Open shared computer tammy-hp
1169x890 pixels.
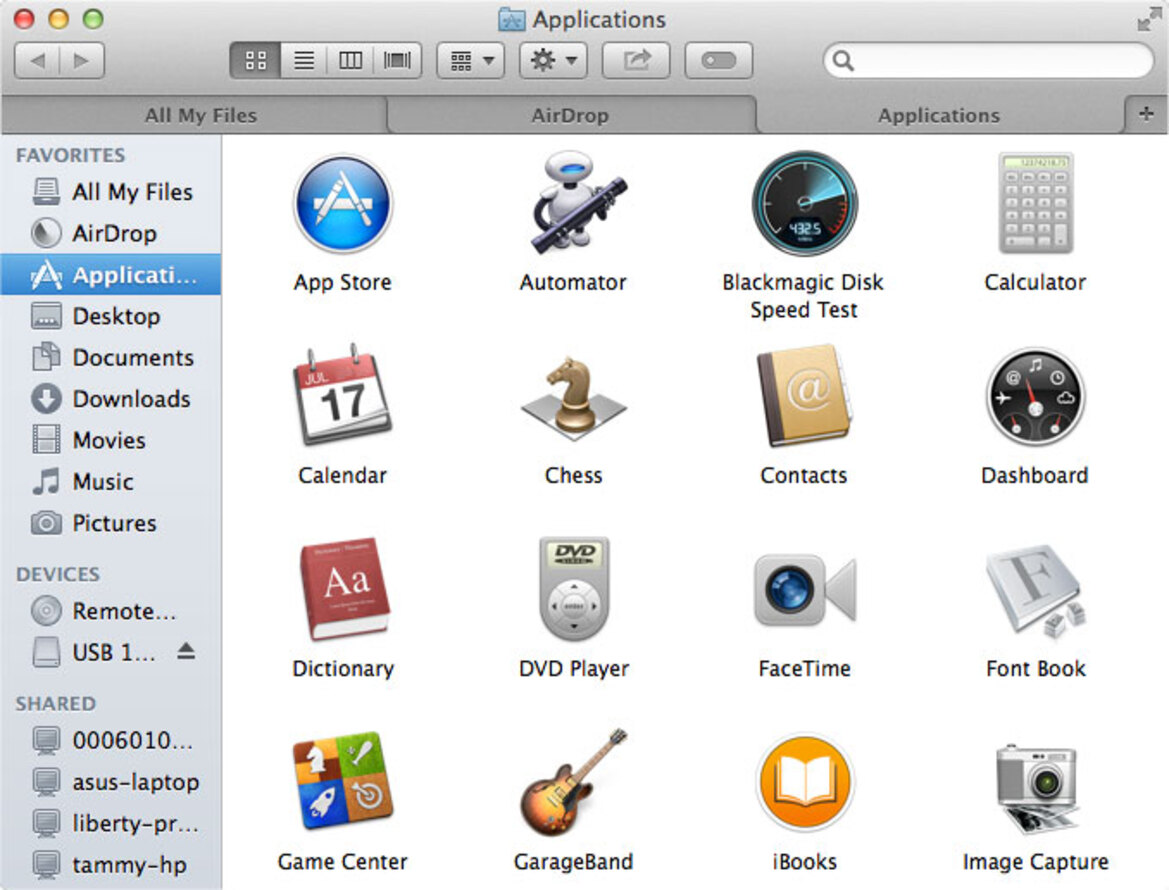pyautogui.click(x=111, y=865)
